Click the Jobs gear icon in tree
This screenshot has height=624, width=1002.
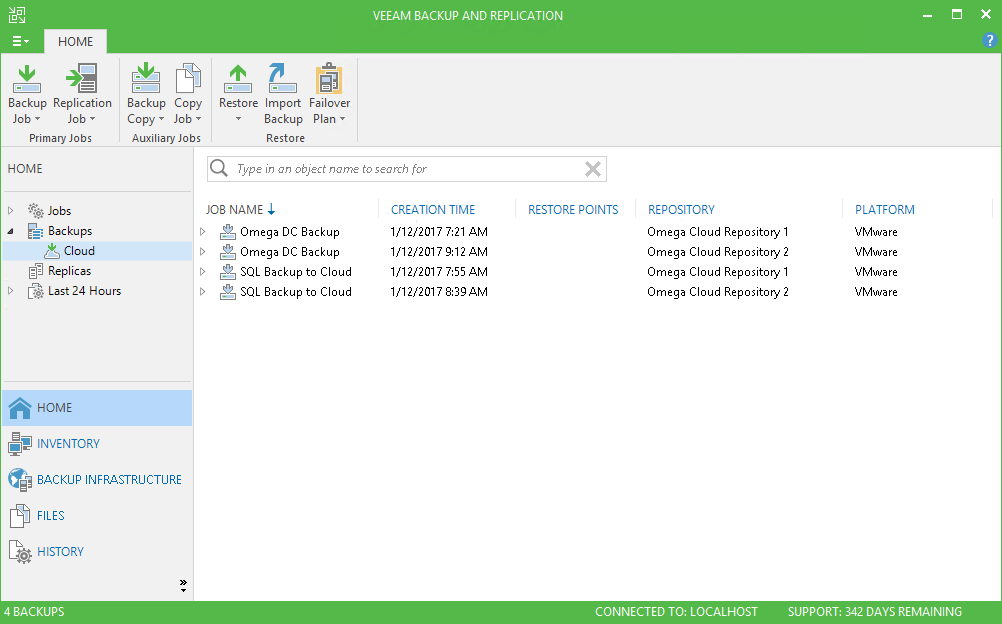36,210
